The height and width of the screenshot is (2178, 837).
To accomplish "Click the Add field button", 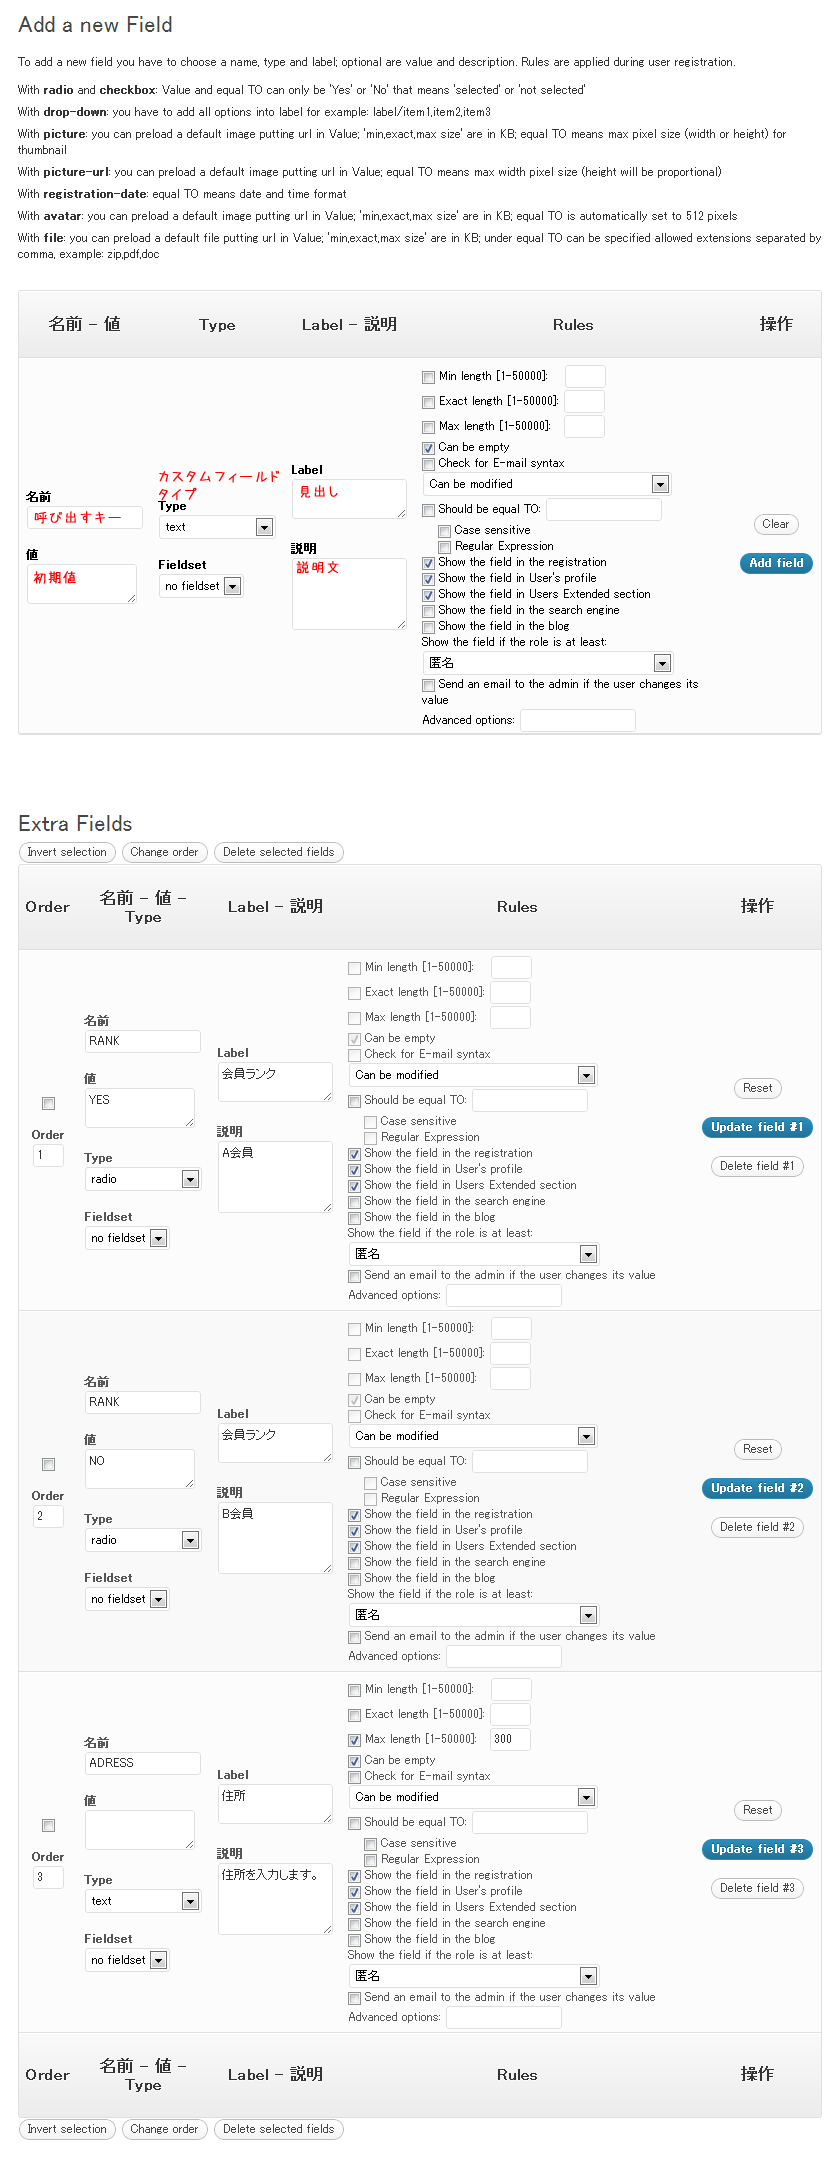I will click(775, 562).
